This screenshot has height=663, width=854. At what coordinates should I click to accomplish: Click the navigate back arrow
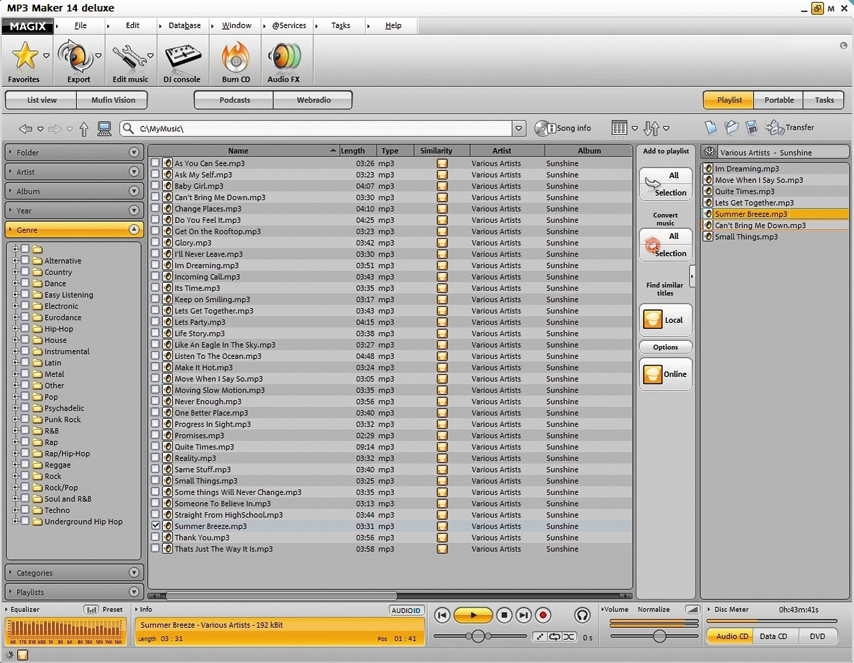[x=25, y=129]
